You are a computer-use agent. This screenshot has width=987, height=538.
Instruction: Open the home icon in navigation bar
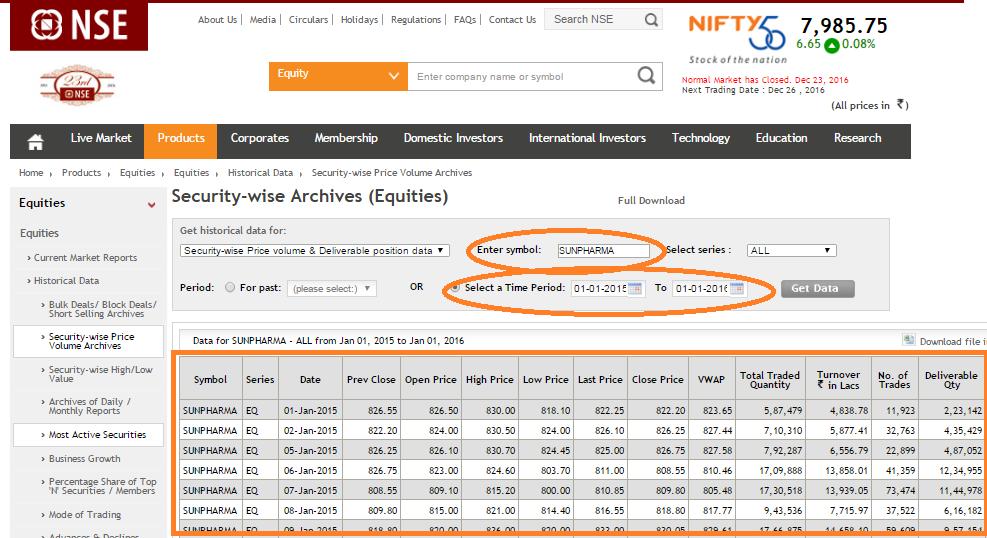tap(35, 142)
